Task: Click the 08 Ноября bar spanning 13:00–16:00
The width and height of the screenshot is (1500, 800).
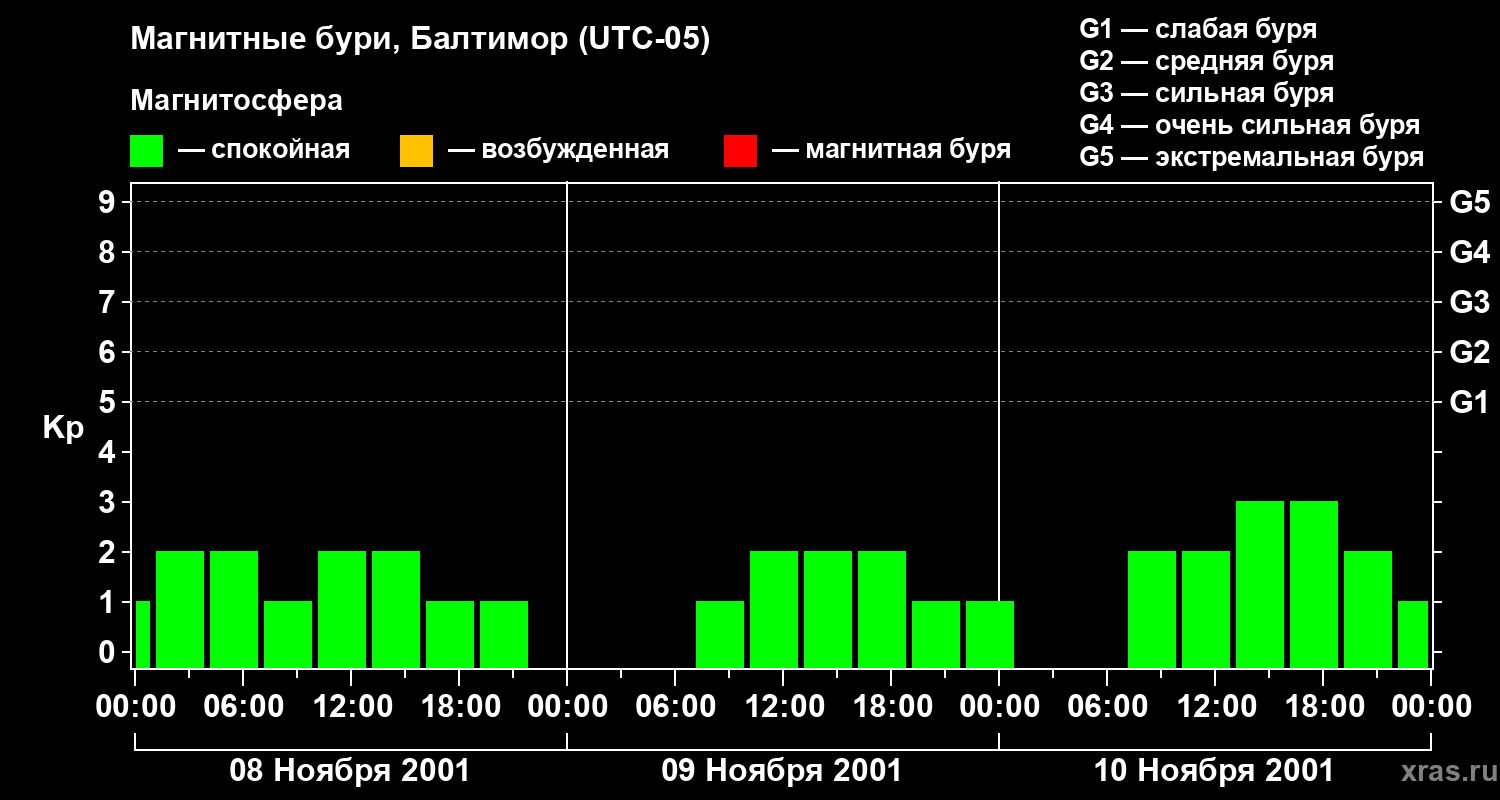Action: pyautogui.click(x=396, y=609)
